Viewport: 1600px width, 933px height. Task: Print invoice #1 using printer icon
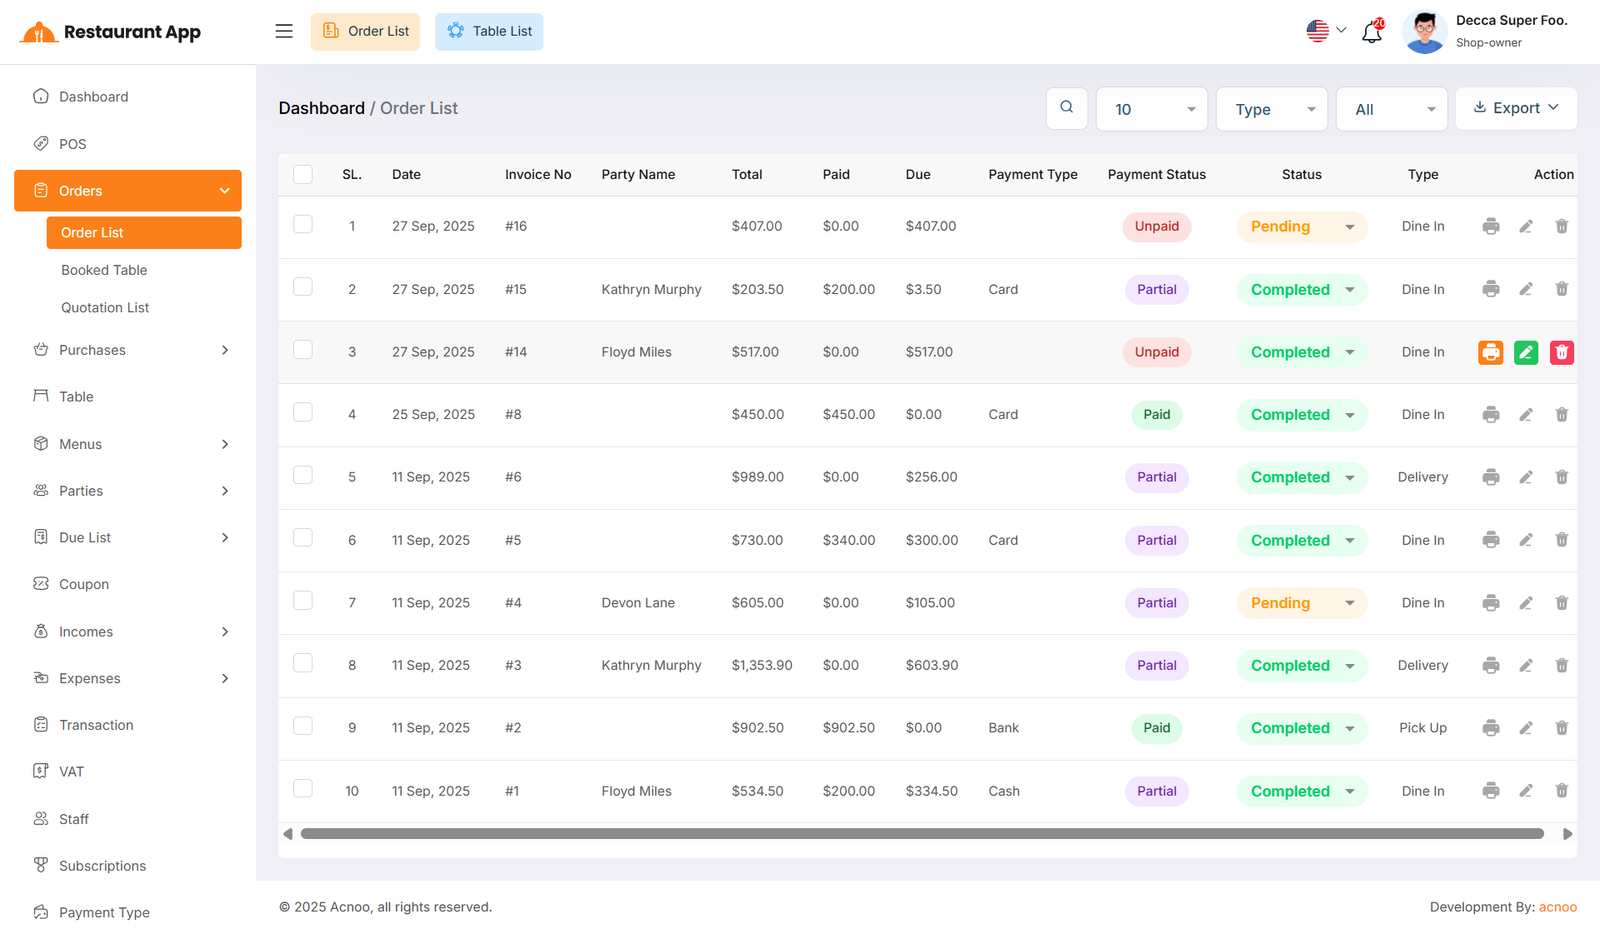pos(1490,791)
